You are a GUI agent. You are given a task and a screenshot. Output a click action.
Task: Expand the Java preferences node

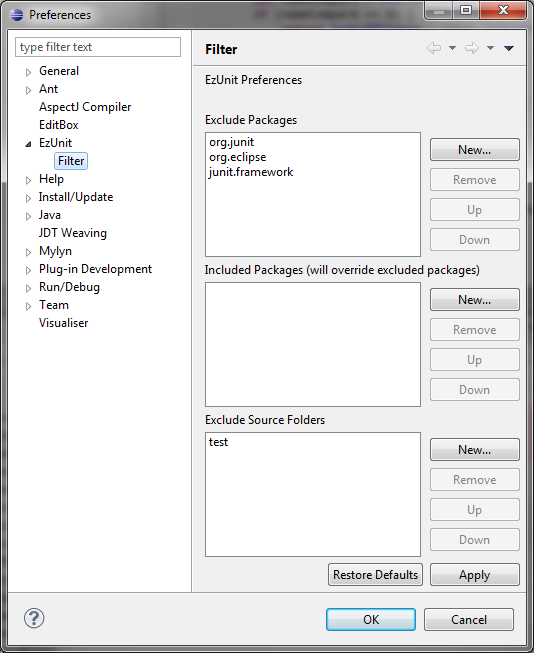pos(28,216)
